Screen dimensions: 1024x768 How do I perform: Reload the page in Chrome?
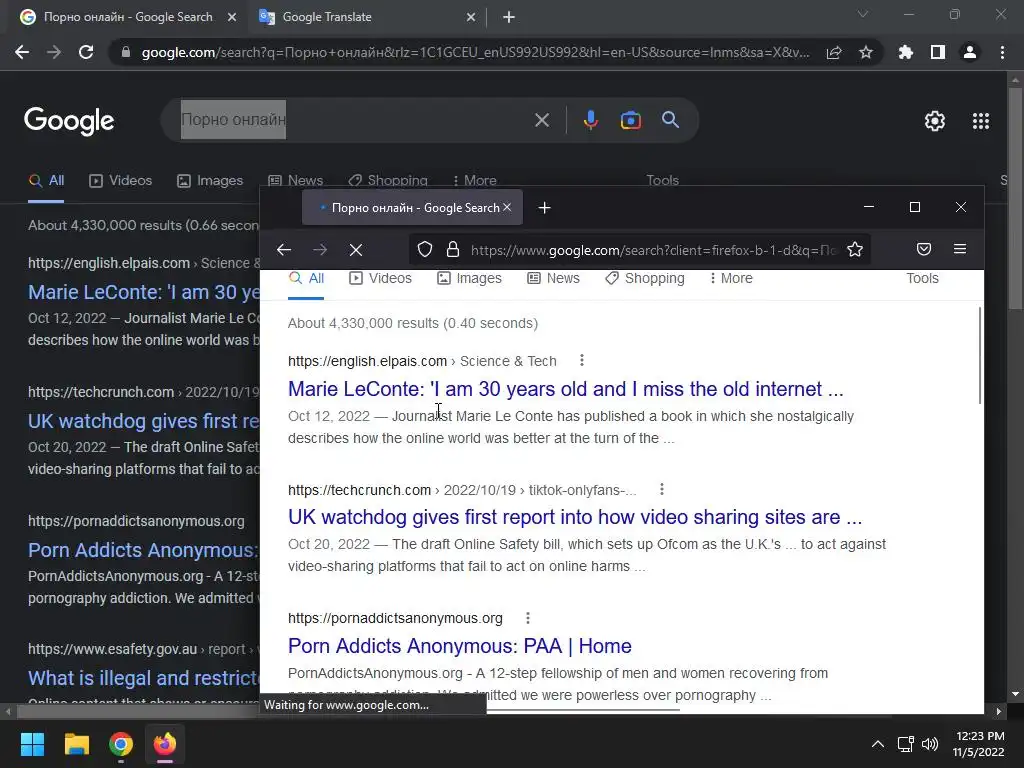(x=86, y=52)
